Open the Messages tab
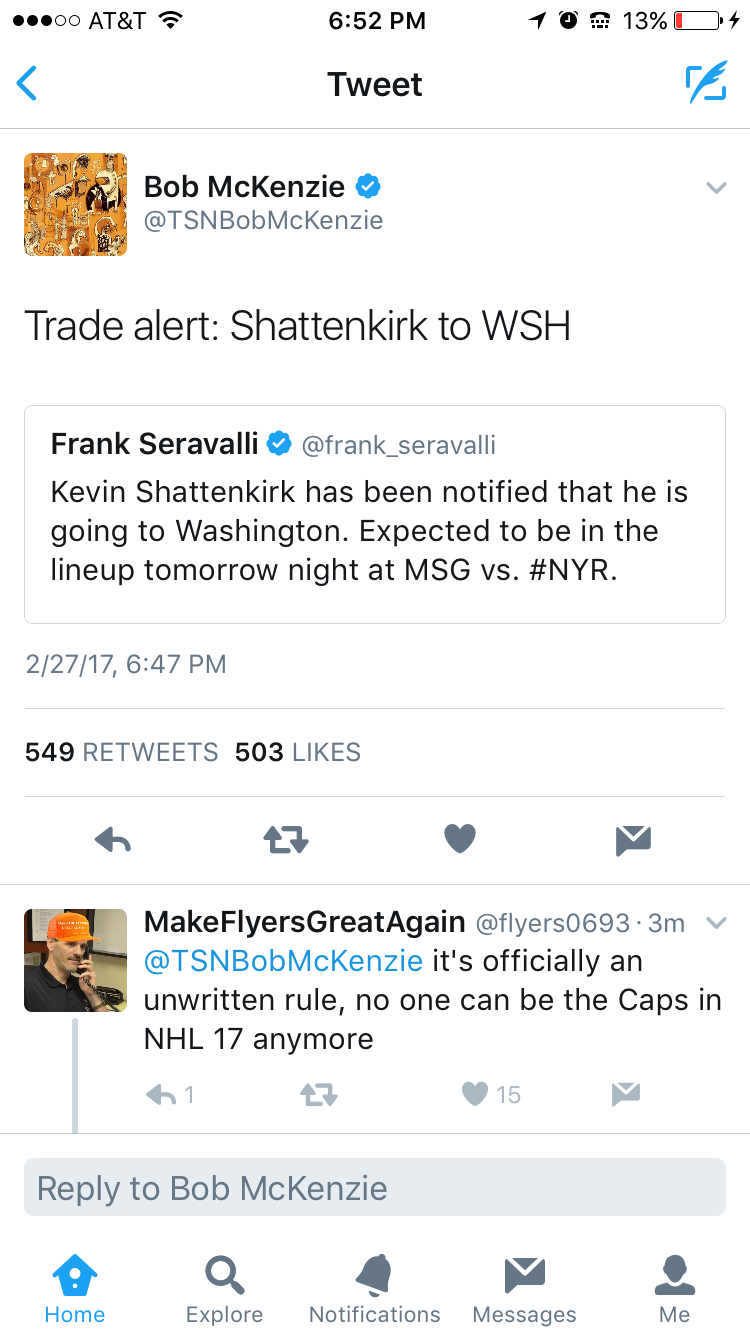The height and width of the screenshot is (1334, 750). click(524, 1290)
